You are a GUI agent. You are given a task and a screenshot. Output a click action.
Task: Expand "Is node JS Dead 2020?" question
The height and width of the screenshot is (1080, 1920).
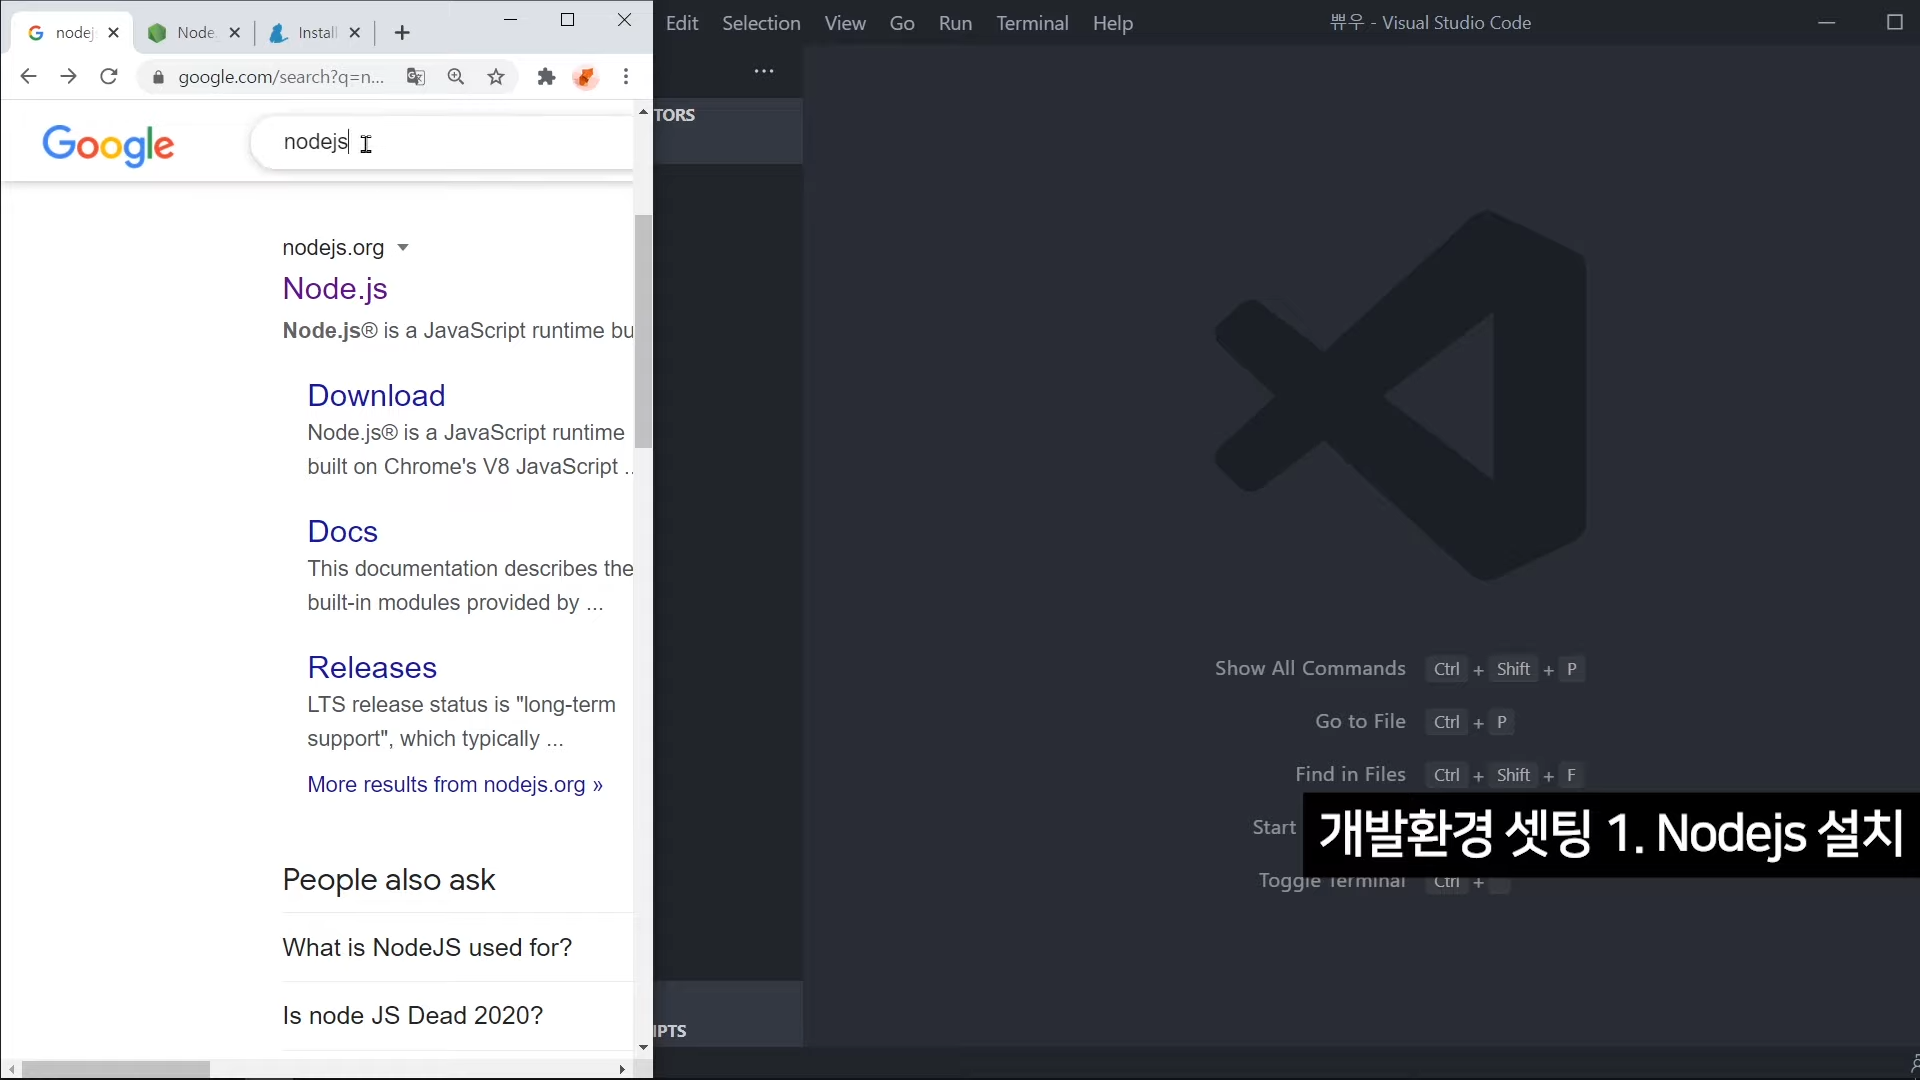(412, 1016)
